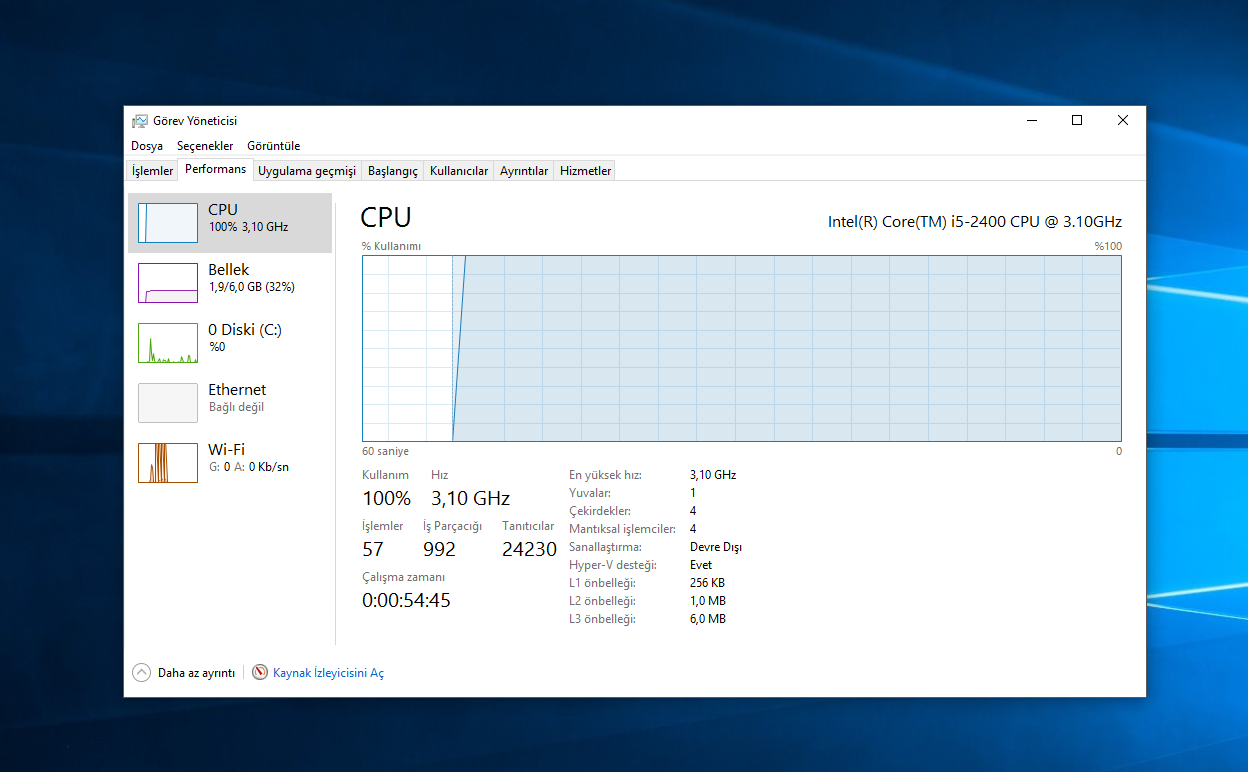This screenshot has height=772, width=1248.
Task: Click the Kaynak İzleyicisi icon
Action: [x=260, y=673]
